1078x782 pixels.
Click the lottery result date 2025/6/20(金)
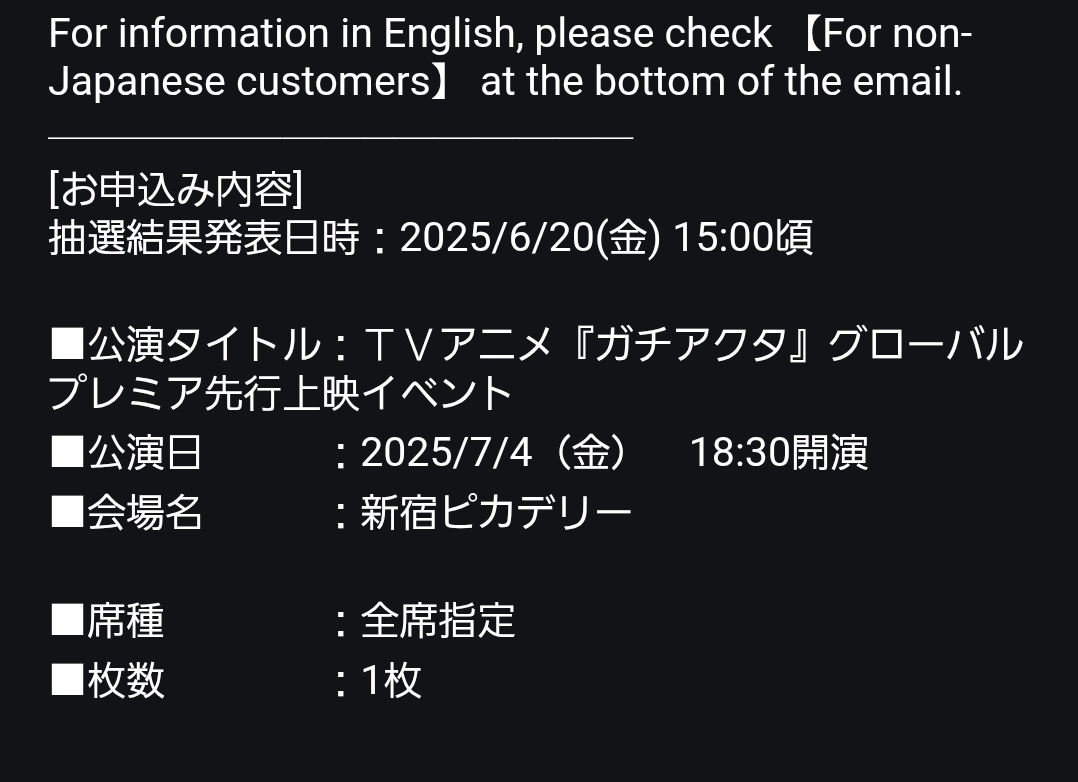(530, 238)
